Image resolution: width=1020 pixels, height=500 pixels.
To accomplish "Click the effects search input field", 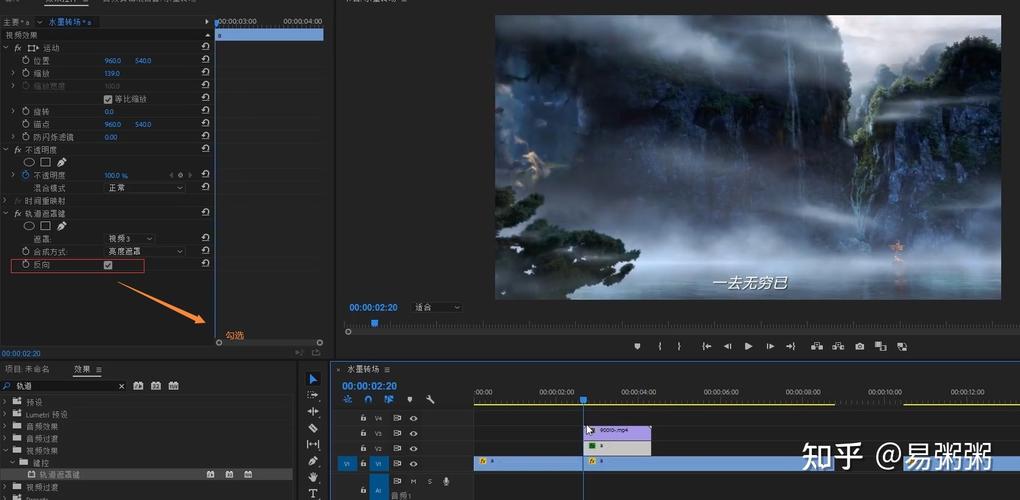I will pos(63,386).
